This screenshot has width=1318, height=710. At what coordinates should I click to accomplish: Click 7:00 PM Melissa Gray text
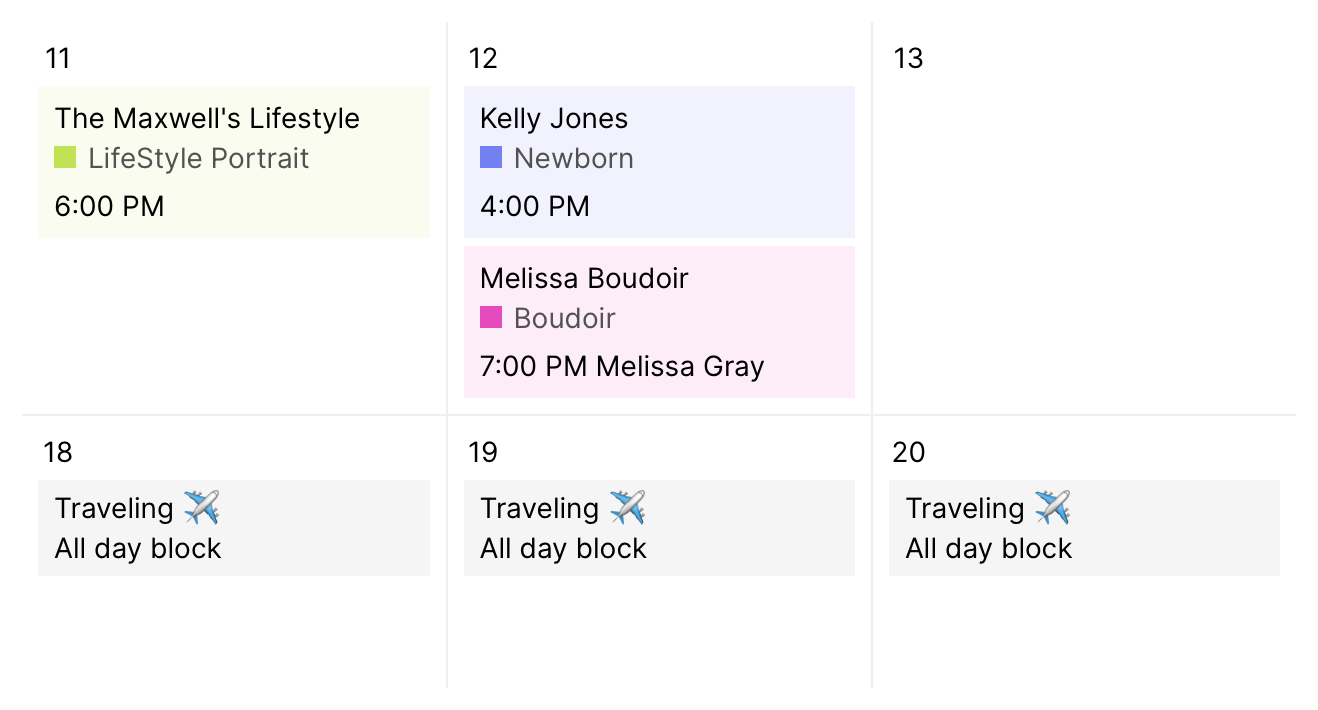click(622, 367)
